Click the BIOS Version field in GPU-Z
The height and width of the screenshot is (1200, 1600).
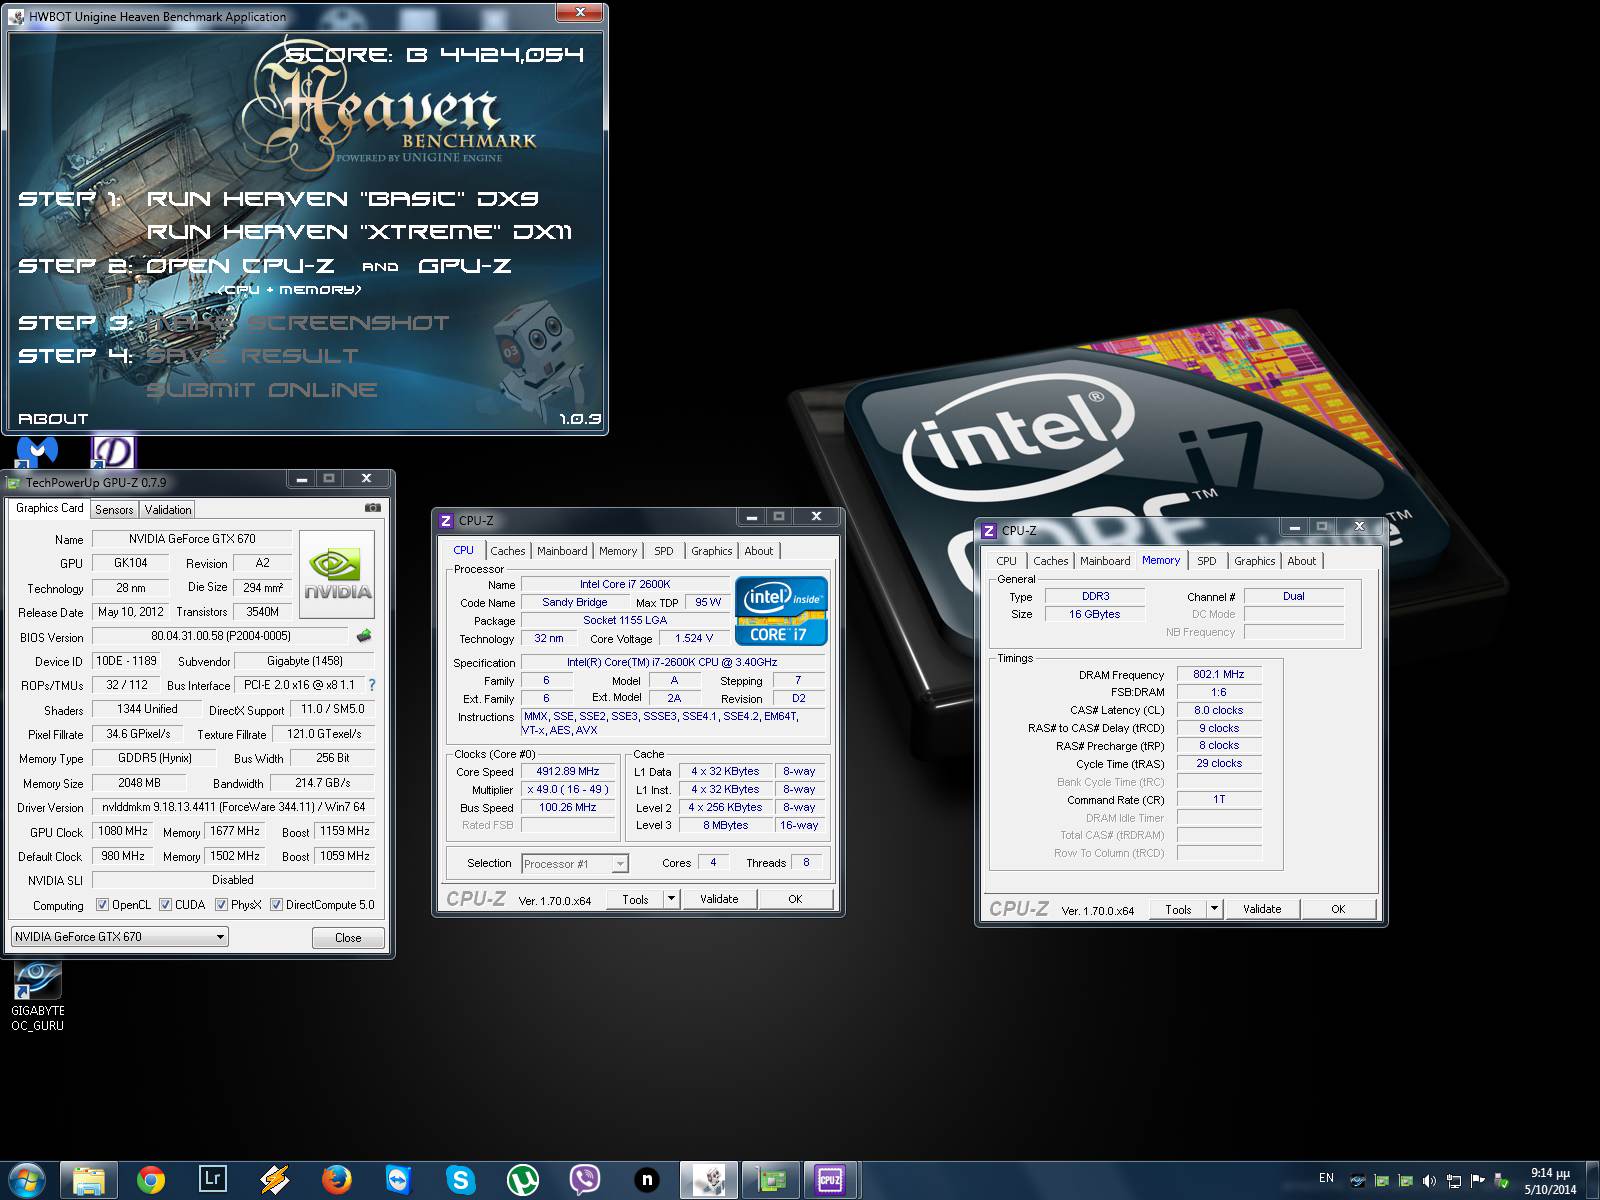[221, 636]
